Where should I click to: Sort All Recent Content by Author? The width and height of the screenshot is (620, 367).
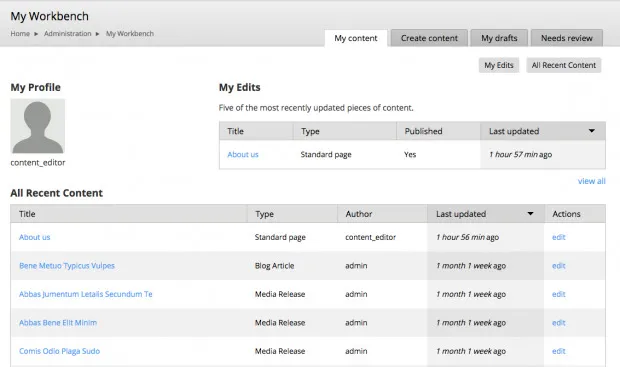pyautogui.click(x=359, y=214)
